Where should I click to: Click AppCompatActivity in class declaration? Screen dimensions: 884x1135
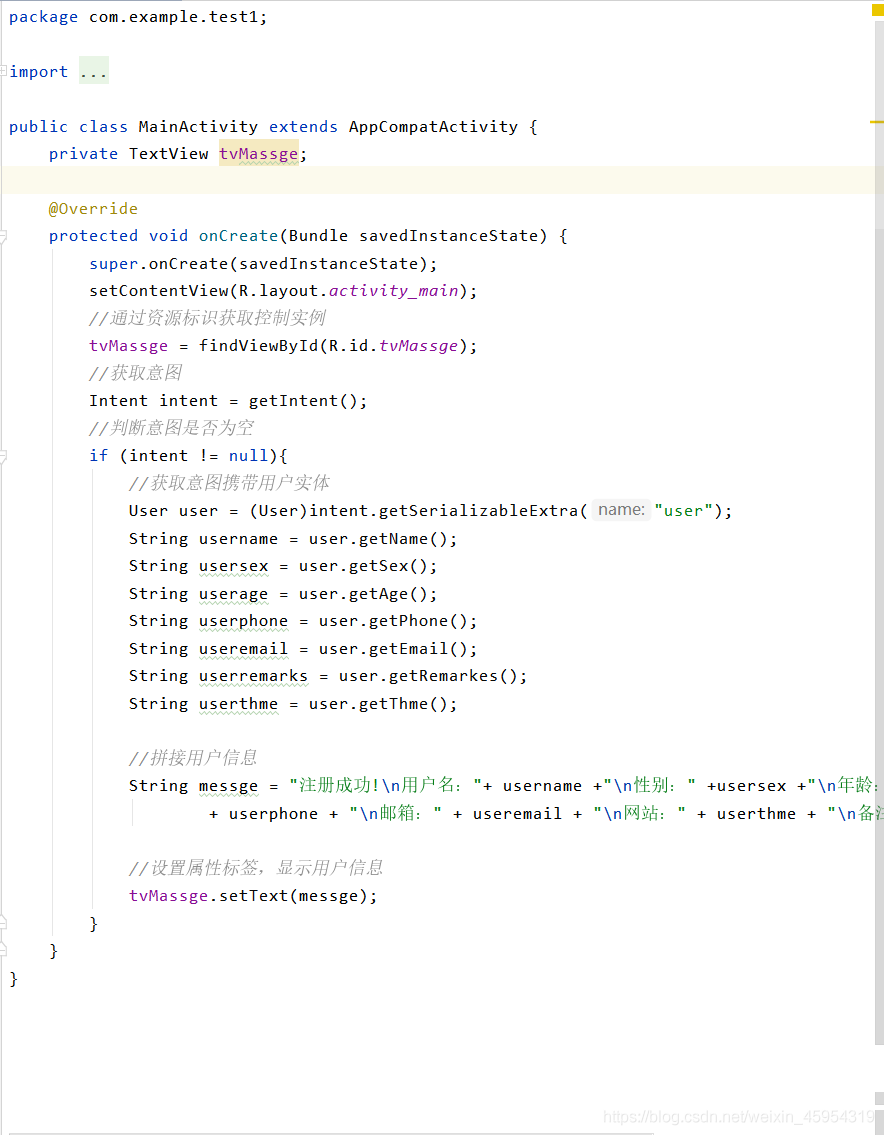pos(433,127)
